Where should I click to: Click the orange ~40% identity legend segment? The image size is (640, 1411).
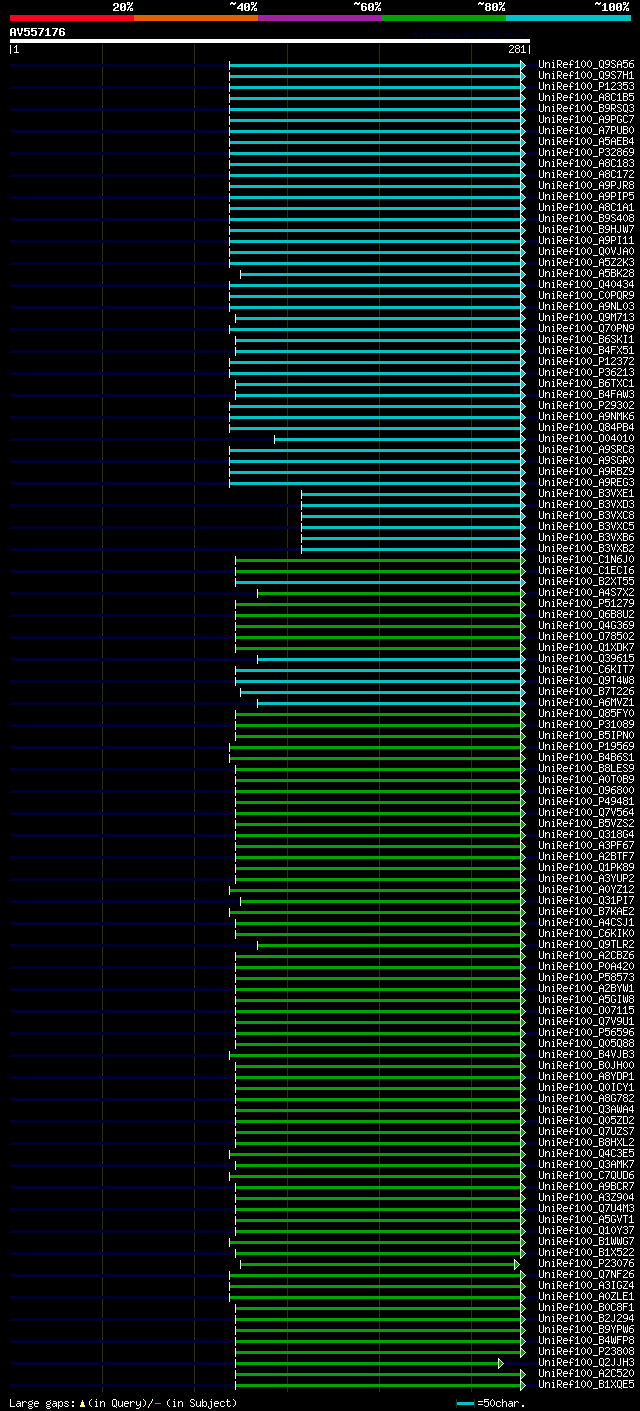195,18
